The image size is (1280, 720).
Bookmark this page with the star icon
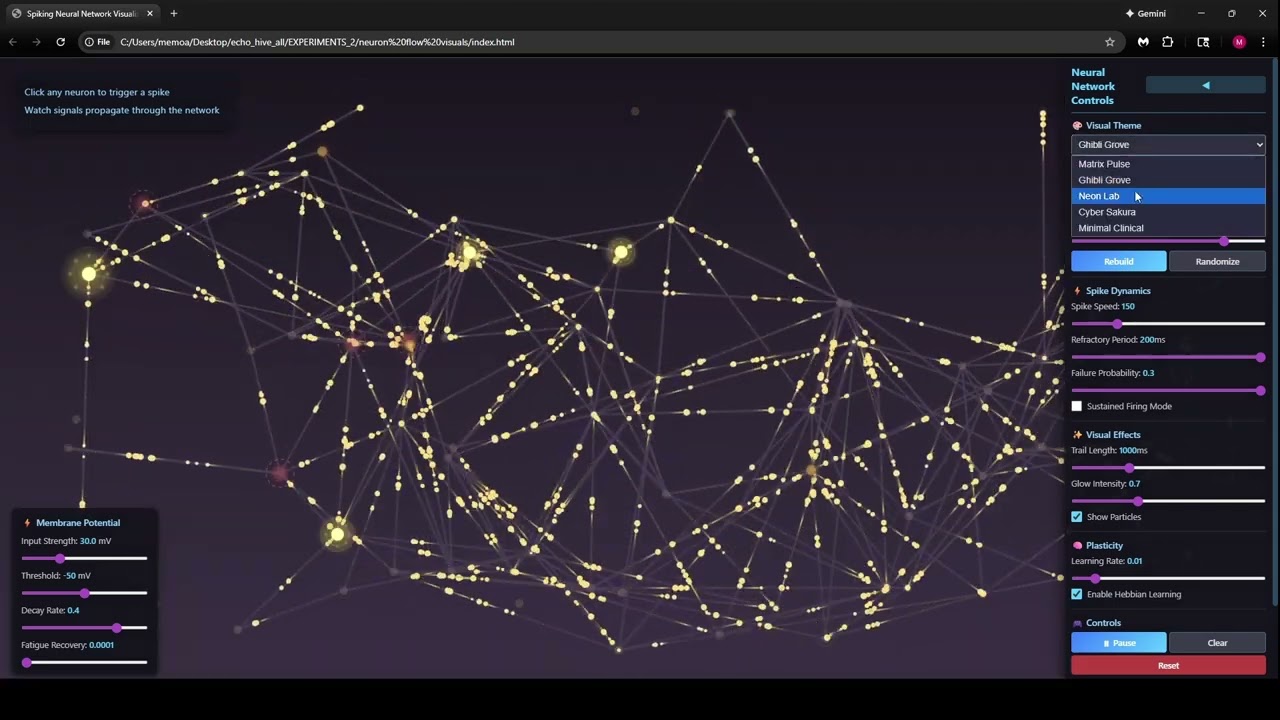1110,42
